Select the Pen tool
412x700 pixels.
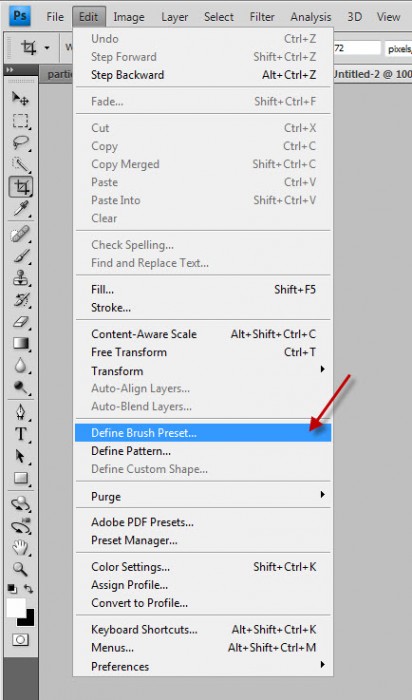(20, 412)
